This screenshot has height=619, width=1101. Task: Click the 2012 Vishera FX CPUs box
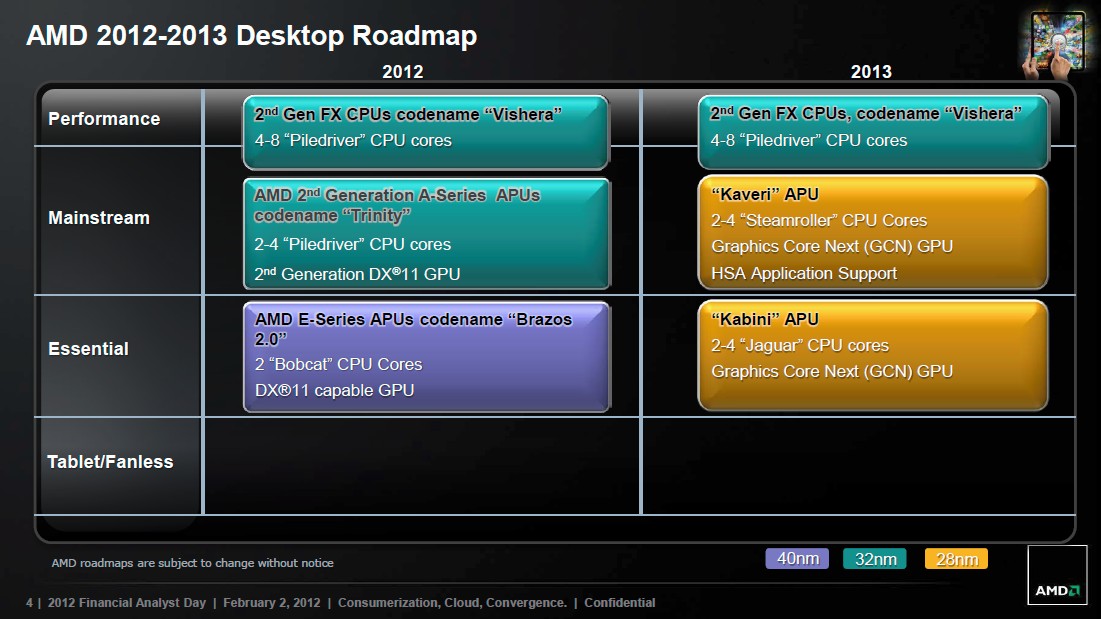click(426, 133)
